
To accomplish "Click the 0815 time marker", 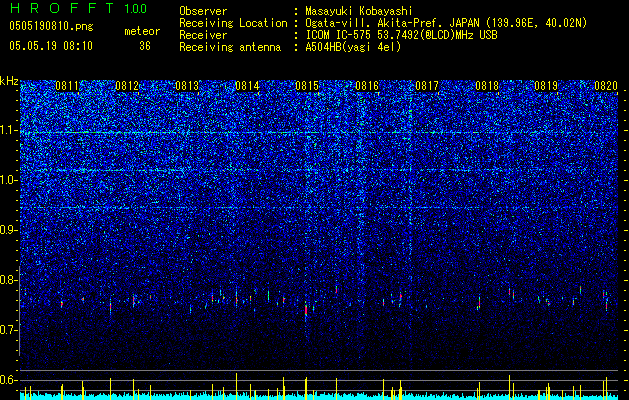I will click(x=307, y=86).
